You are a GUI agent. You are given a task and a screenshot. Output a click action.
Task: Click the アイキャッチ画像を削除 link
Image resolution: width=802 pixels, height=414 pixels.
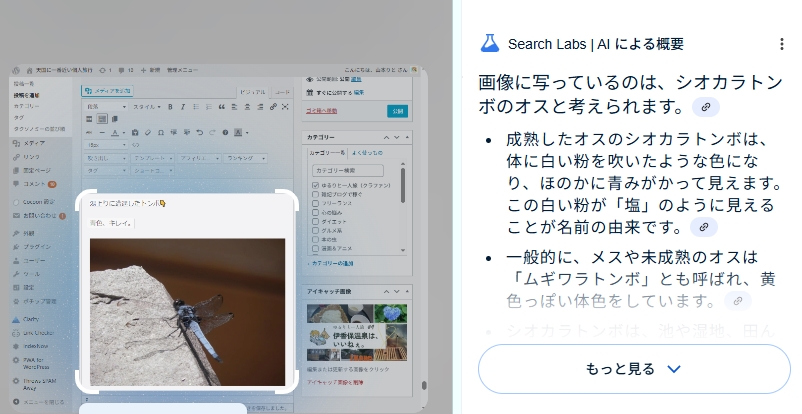(335, 382)
